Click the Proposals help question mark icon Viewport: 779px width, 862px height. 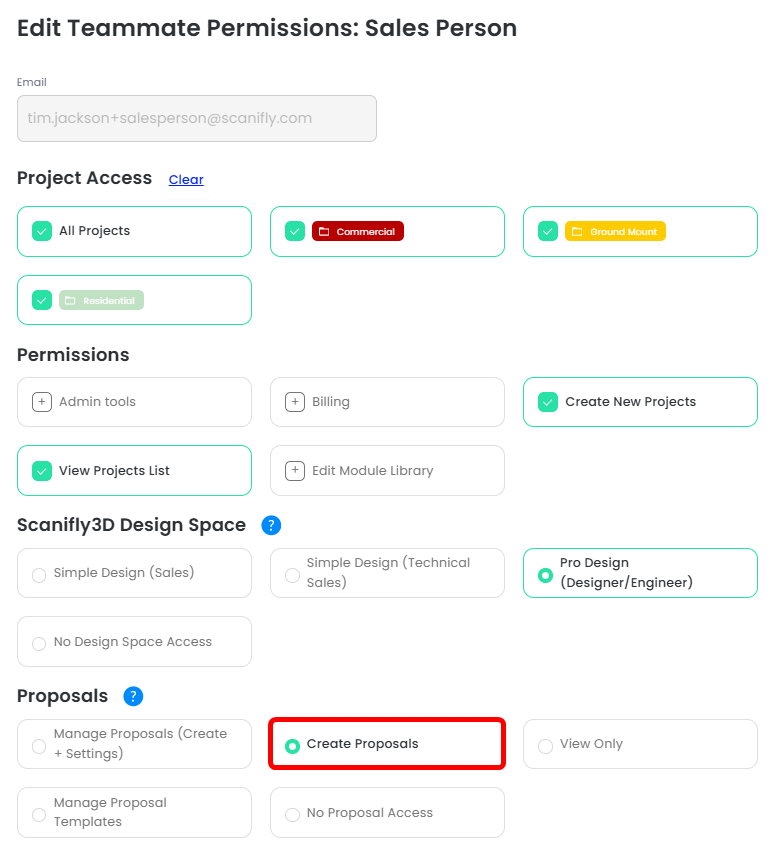tap(133, 696)
